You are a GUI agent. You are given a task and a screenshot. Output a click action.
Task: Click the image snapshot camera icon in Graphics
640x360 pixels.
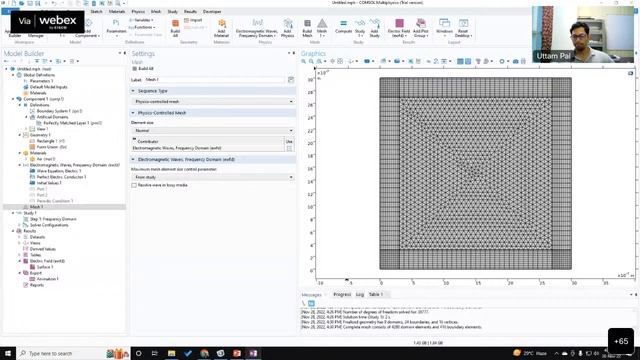pos(516,61)
